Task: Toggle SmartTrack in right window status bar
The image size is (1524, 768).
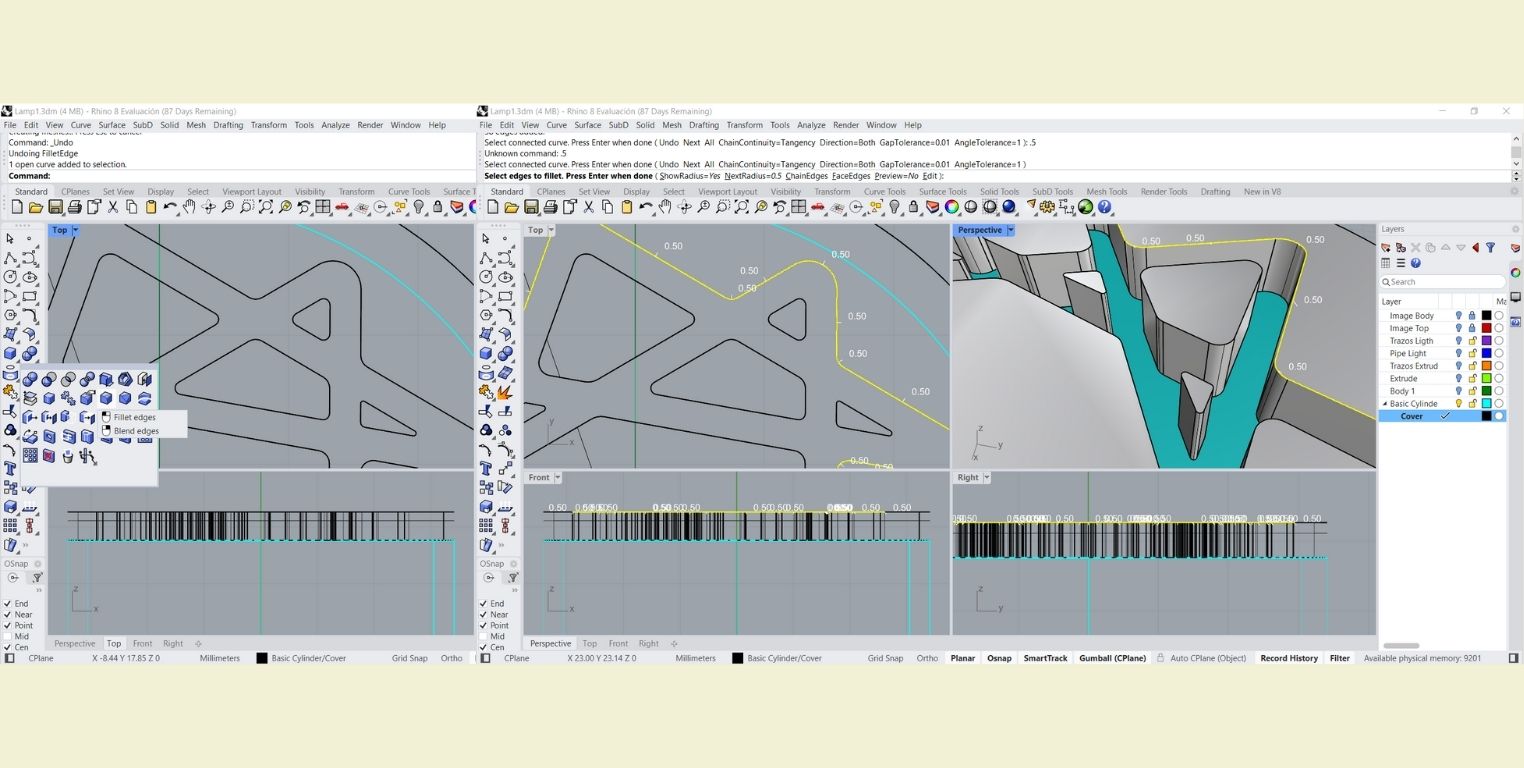Action: click(1045, 658)
